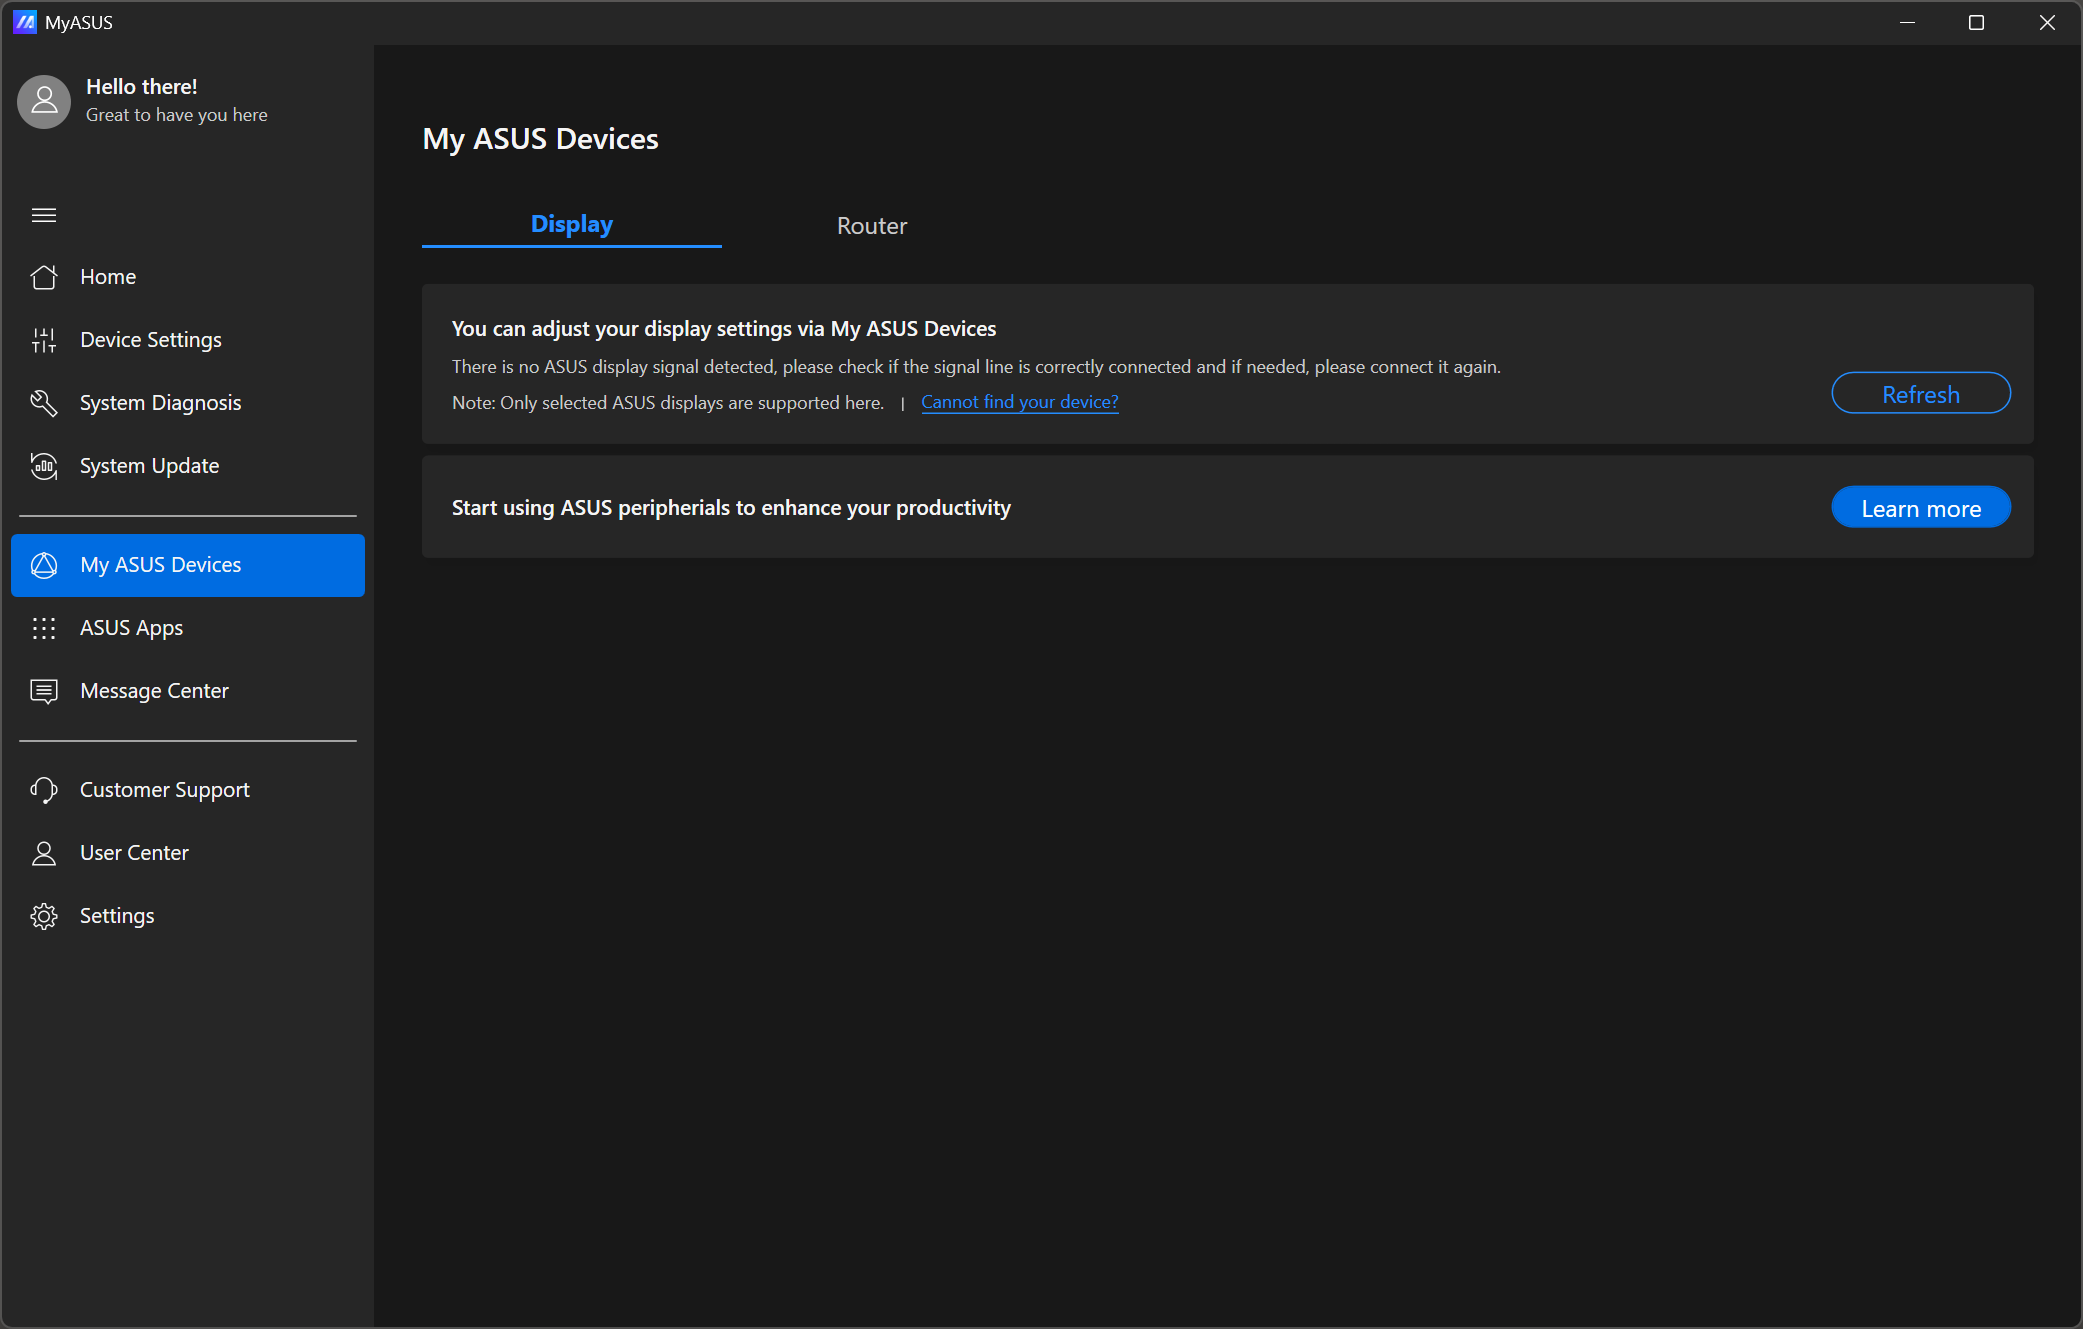The width and height of the screenshot is (2083, 1329).
Task: Open Message Center chat icon
Action: 44,691
